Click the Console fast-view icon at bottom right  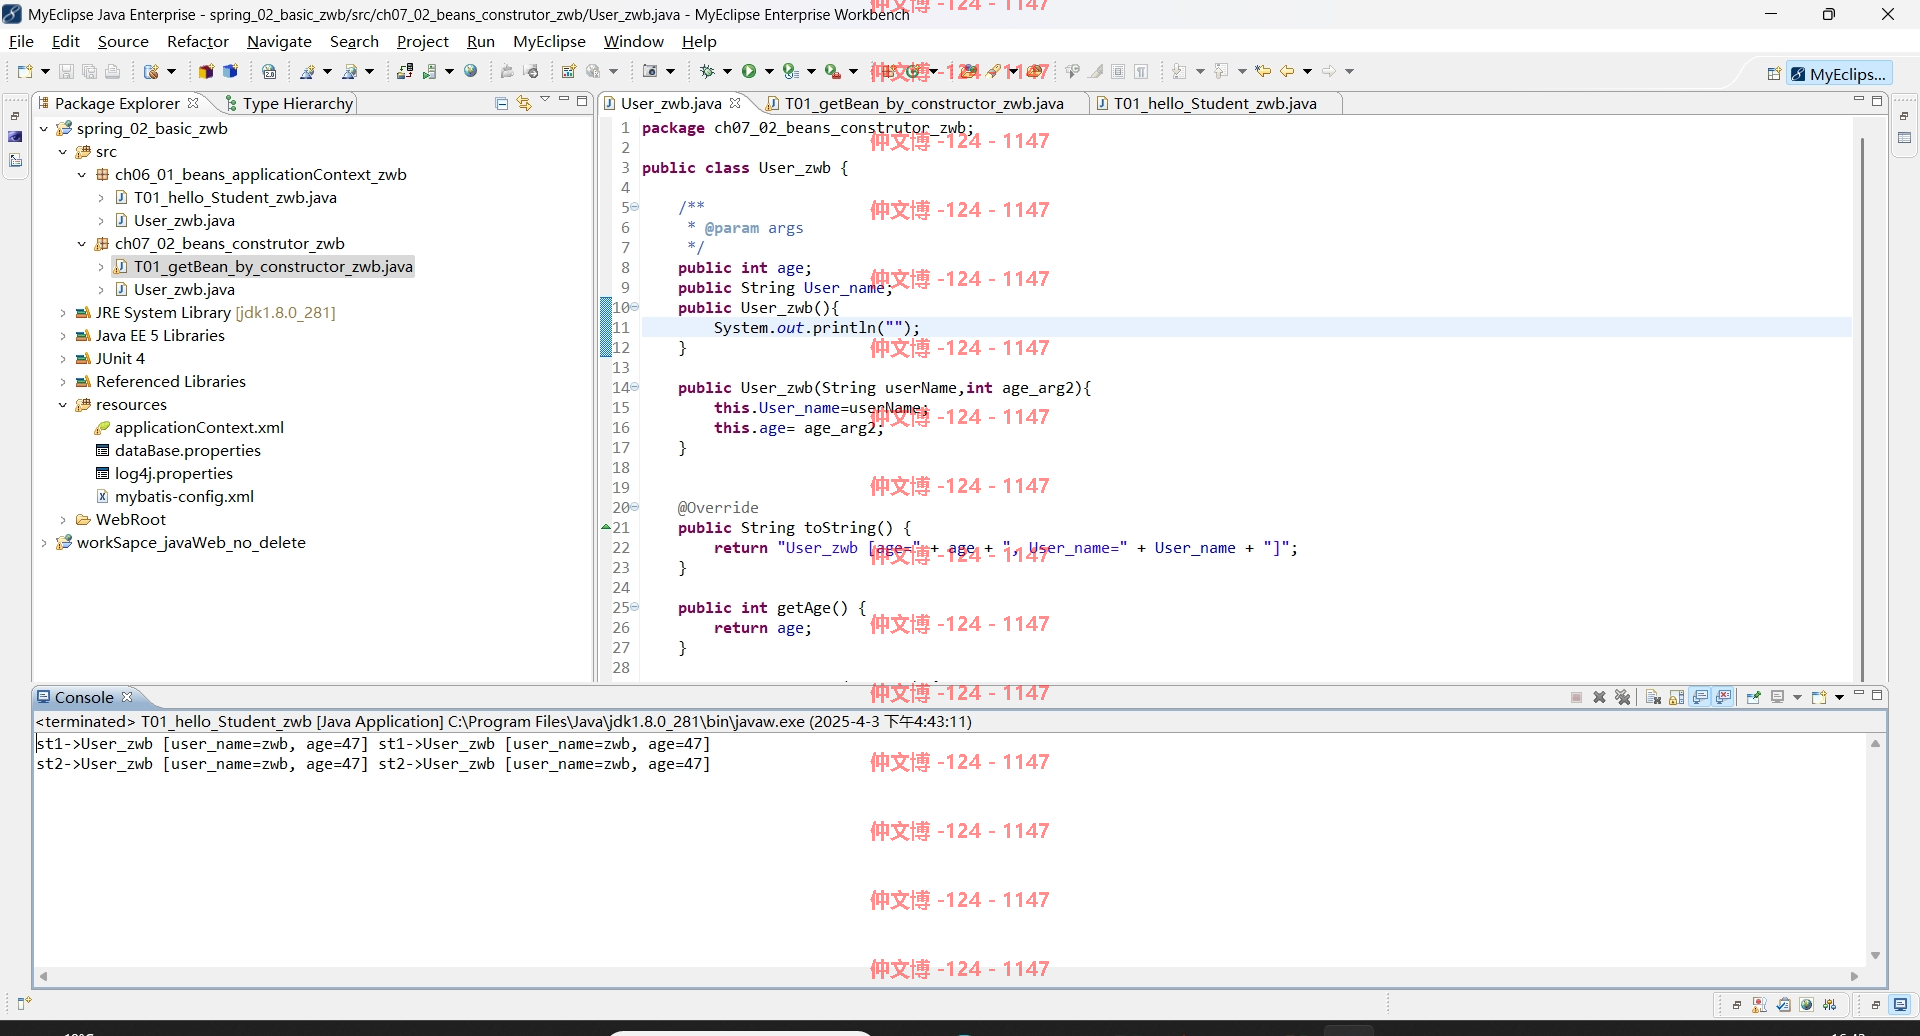[1900, 1005]
